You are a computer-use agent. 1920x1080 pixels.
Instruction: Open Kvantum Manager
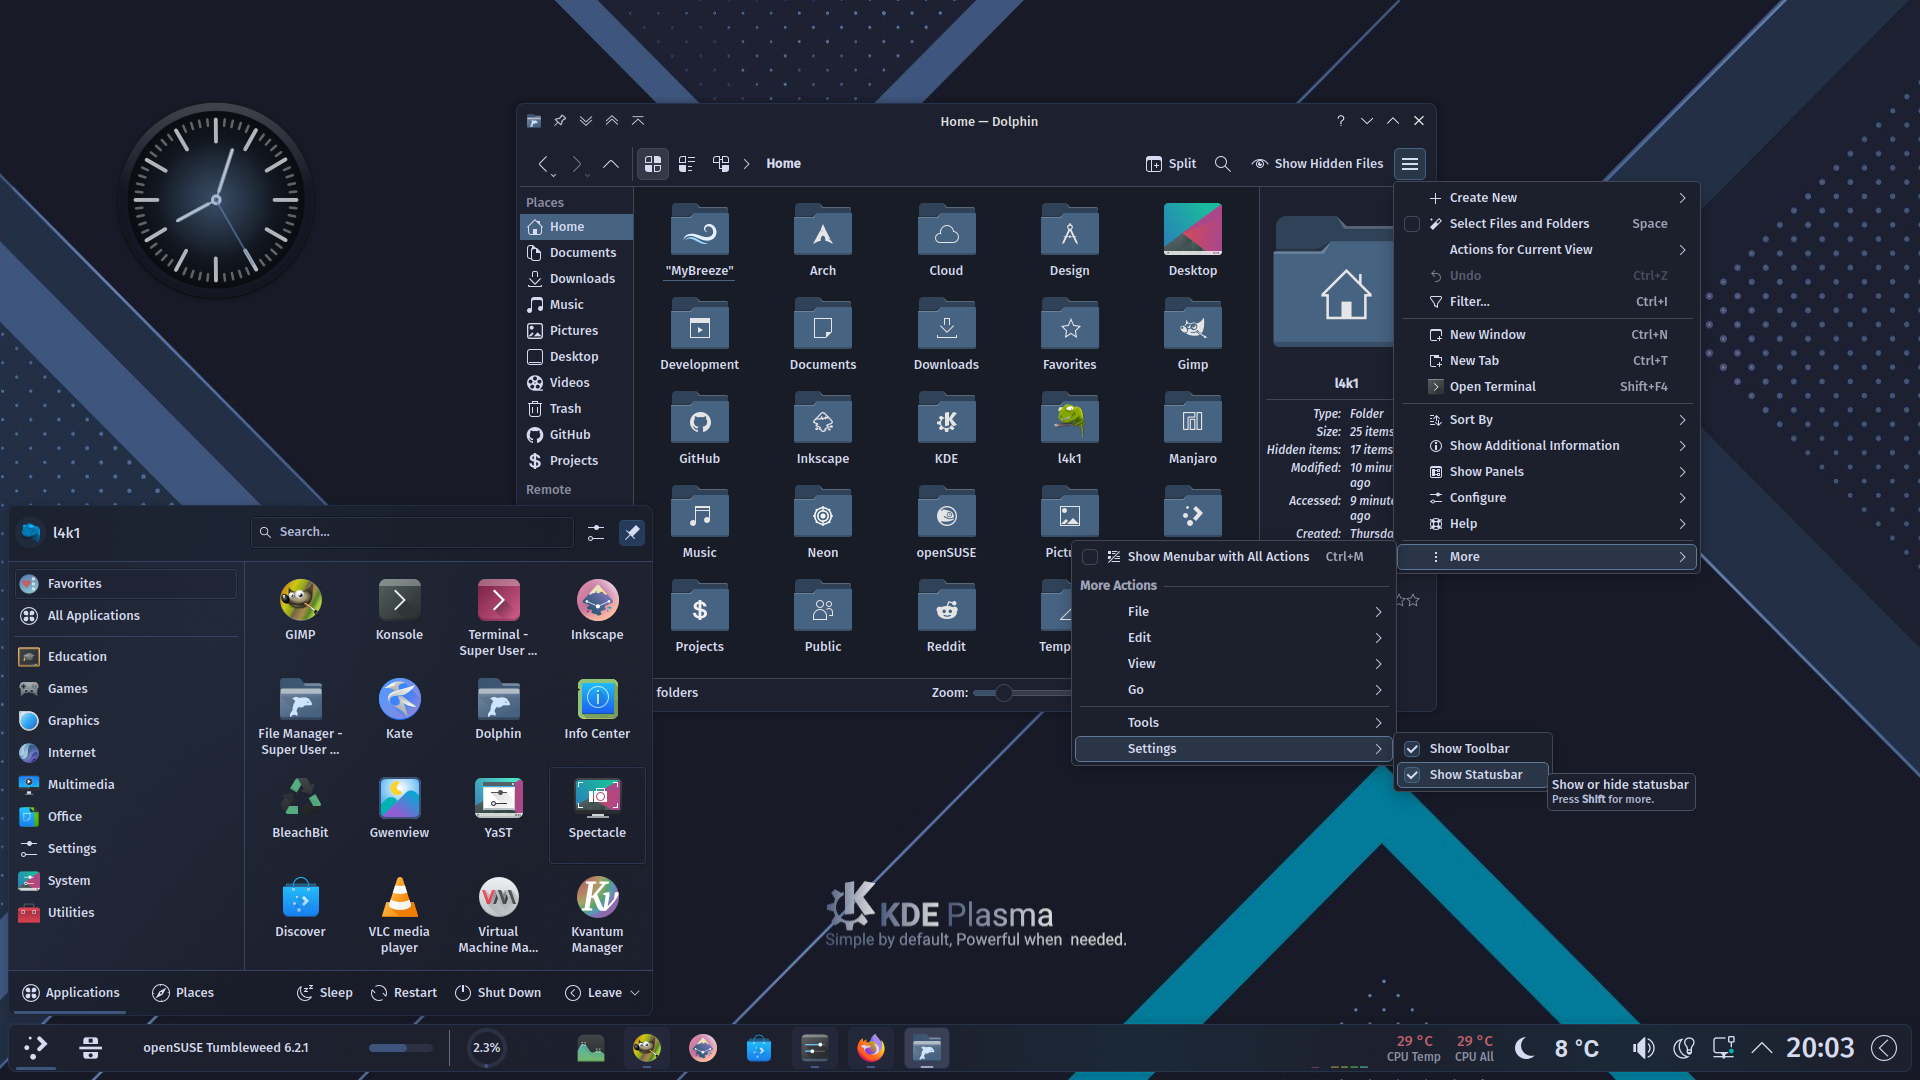coord(597,916)
